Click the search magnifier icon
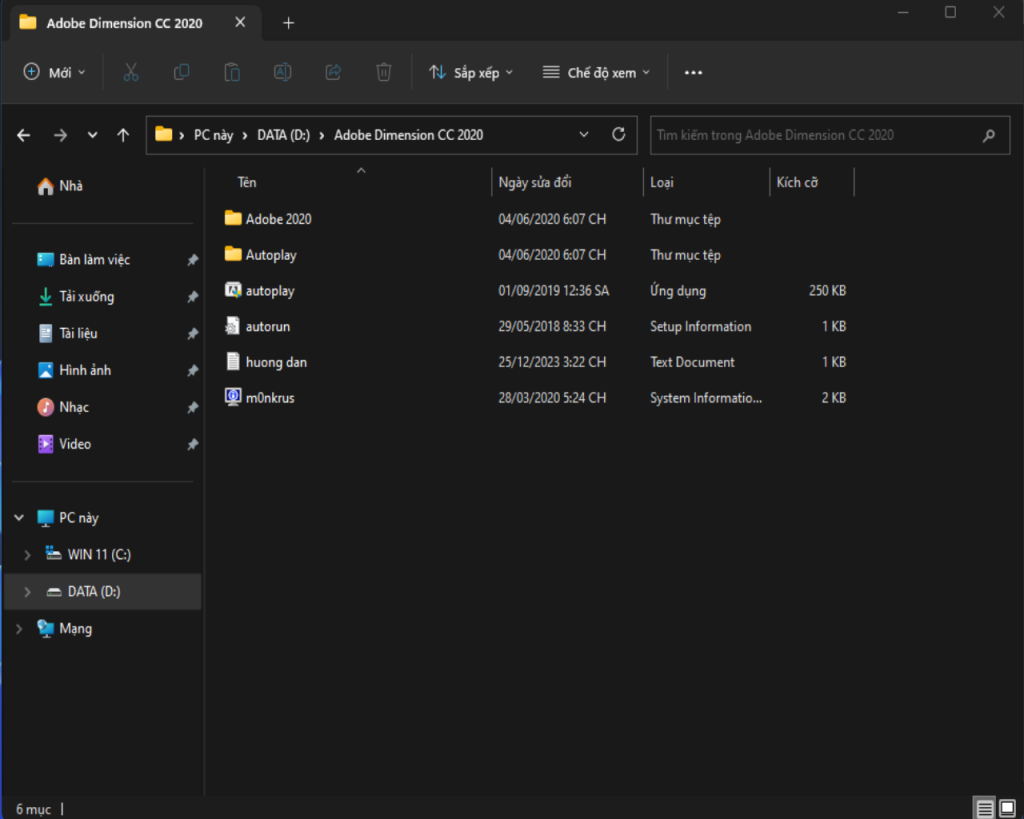Image resolution: width=1024 pixels, height=819 pixels. click(x=989, y=135)
